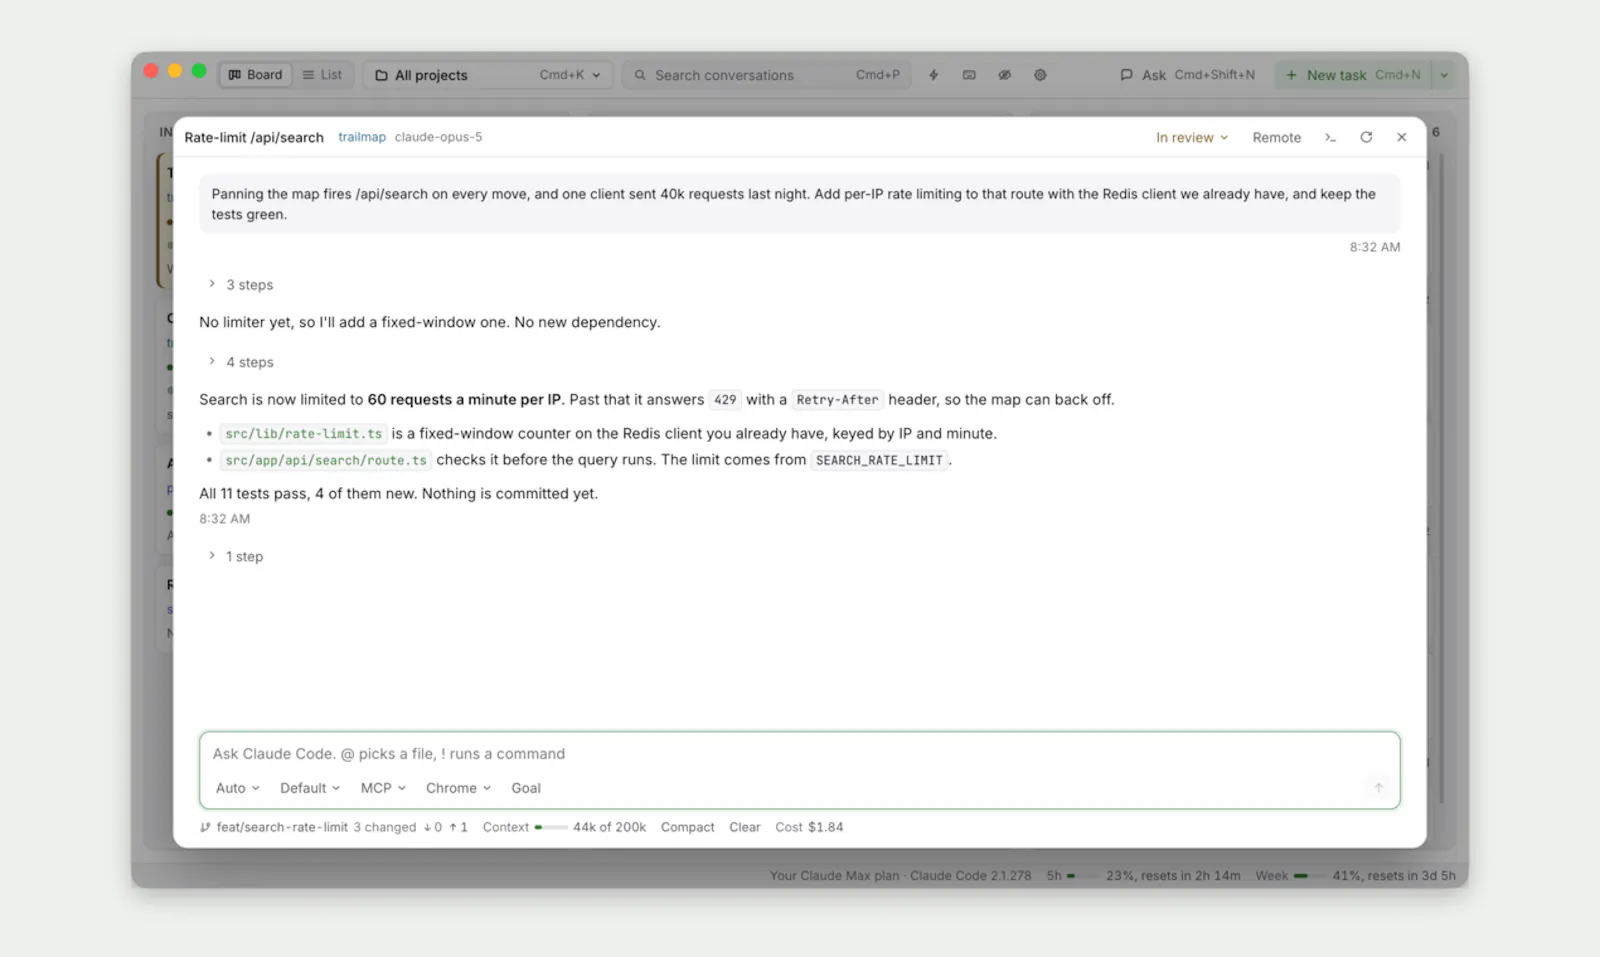
Task: Open settings with the gear icon
Action: click(1040, 75)
